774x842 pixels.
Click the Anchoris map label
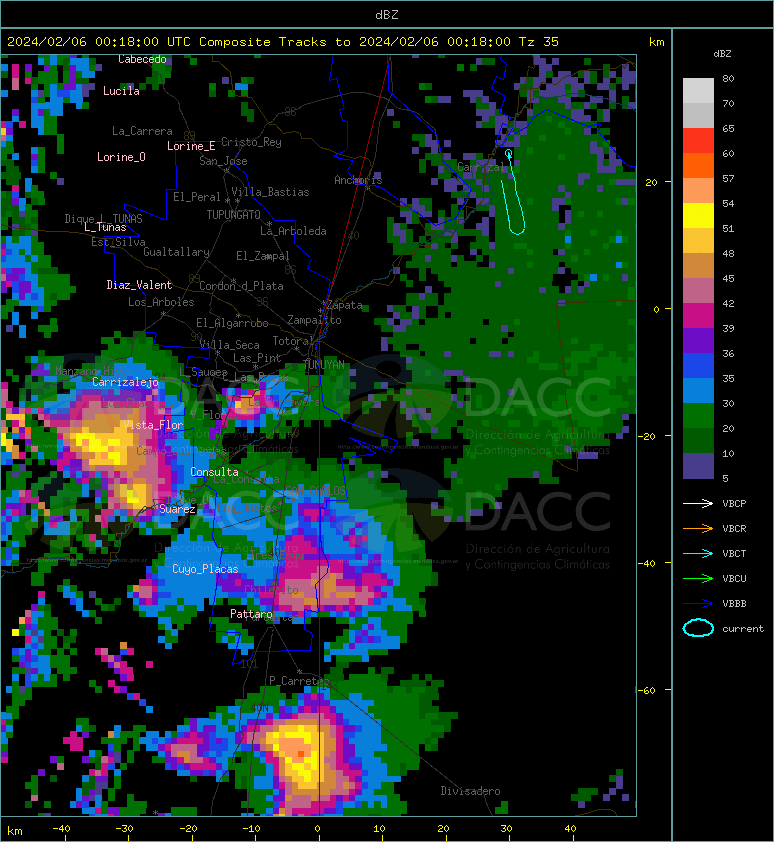click(x=358, y=180)
